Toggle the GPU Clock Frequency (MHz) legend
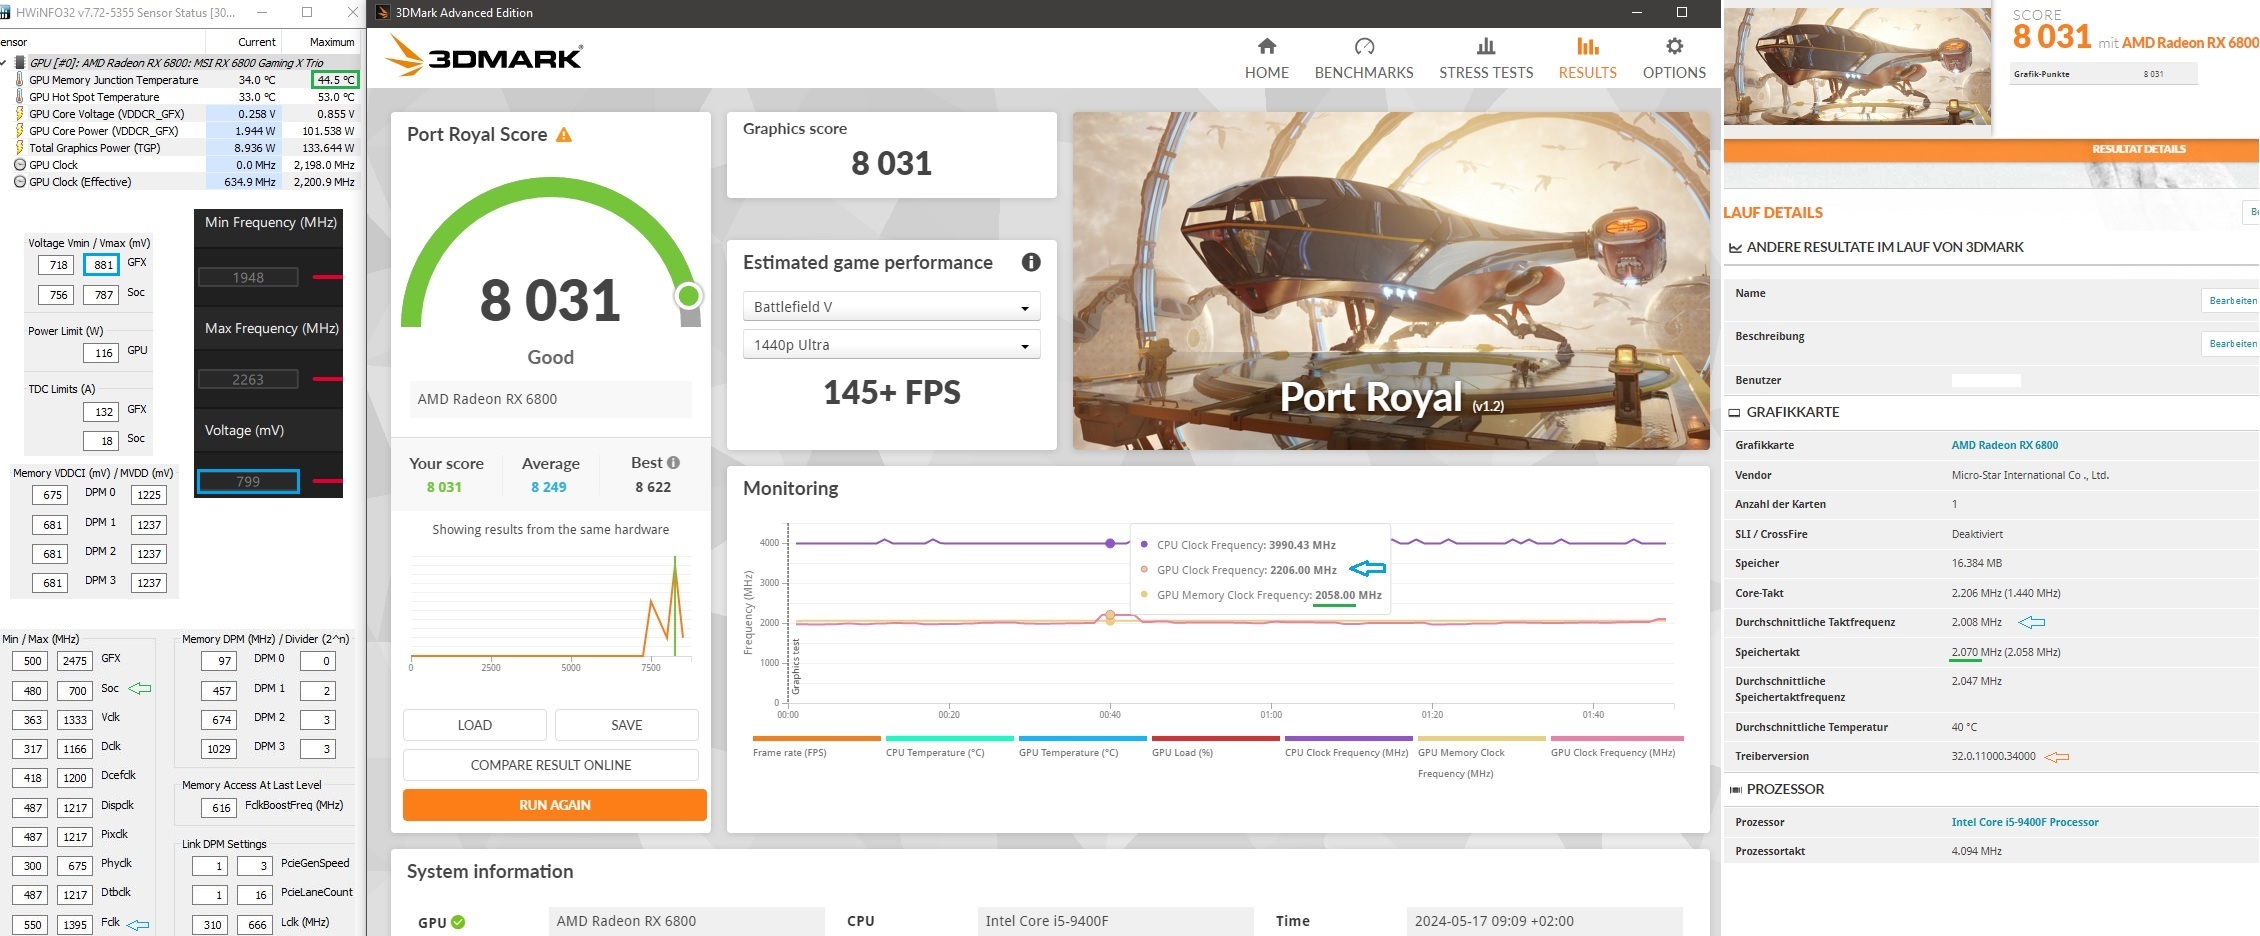The height and width of the screenshot is (936, 2260). [x=1616, y=746]
